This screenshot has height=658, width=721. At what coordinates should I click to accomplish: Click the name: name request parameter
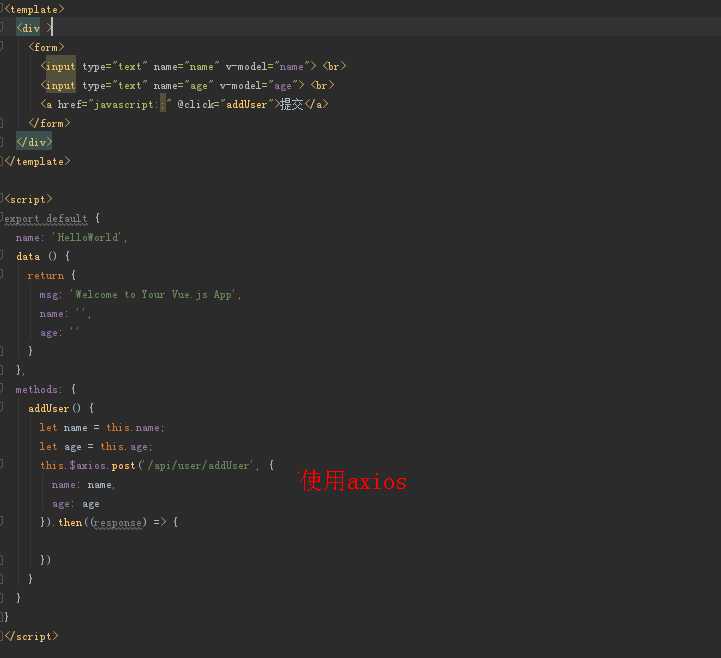(82, 485)
